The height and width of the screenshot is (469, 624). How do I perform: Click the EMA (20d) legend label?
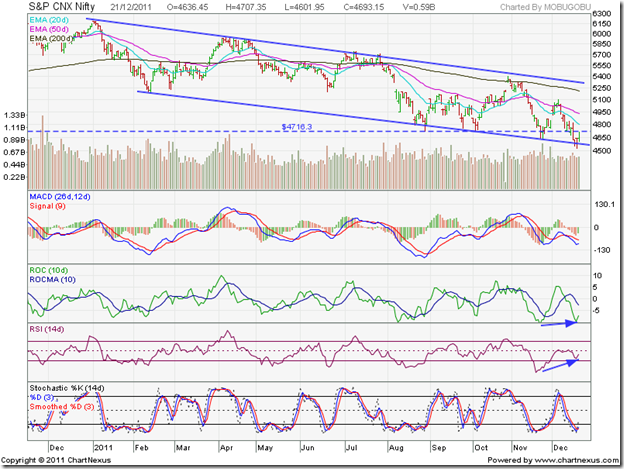[x=49, y=20]
